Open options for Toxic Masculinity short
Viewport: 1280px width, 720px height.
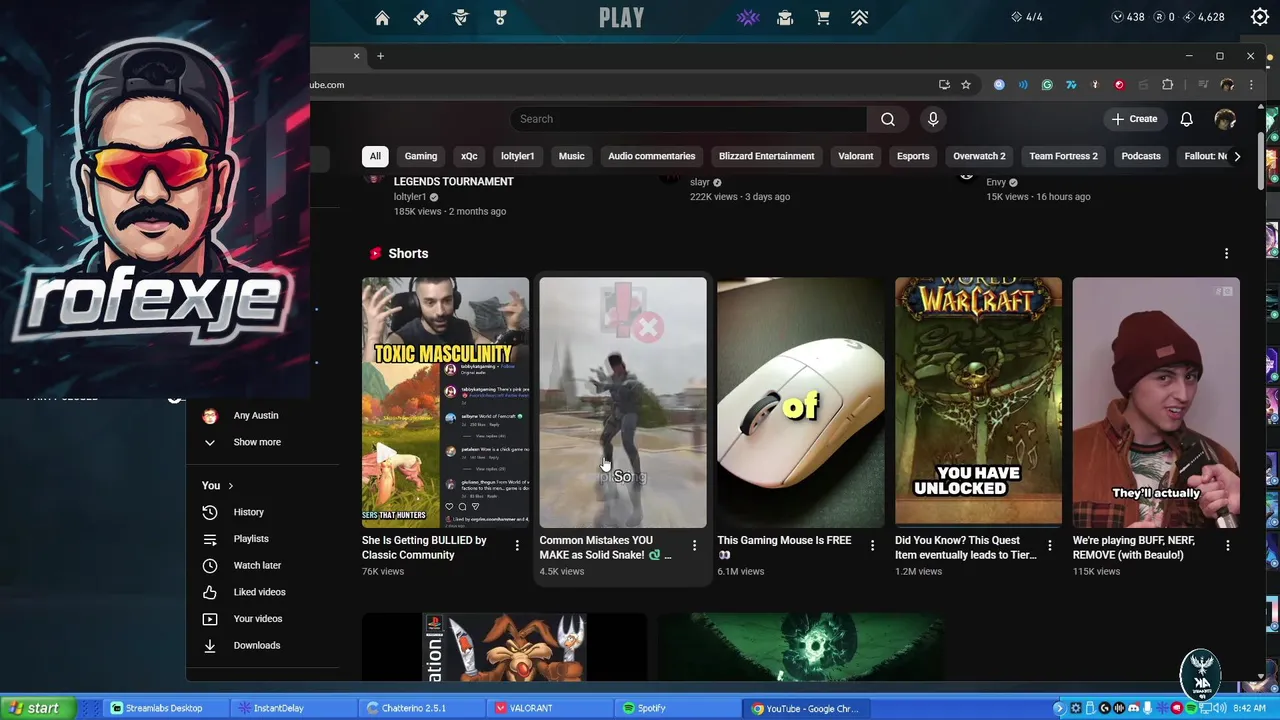(517, 546)
